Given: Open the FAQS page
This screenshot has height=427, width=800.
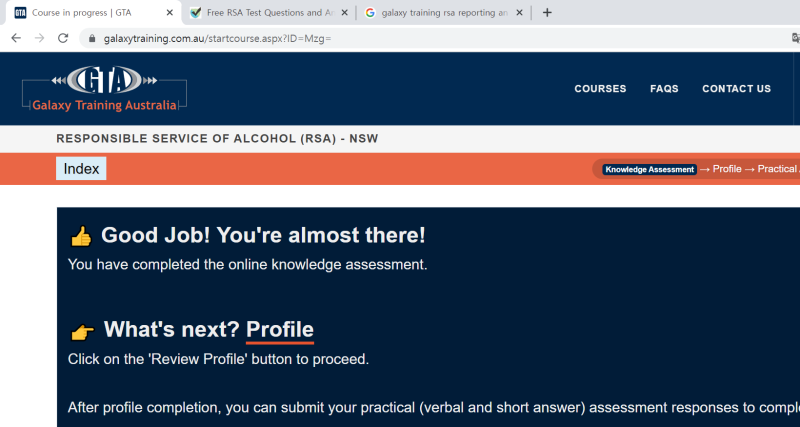Looking at the screenshot, I should tap(664, 89).
